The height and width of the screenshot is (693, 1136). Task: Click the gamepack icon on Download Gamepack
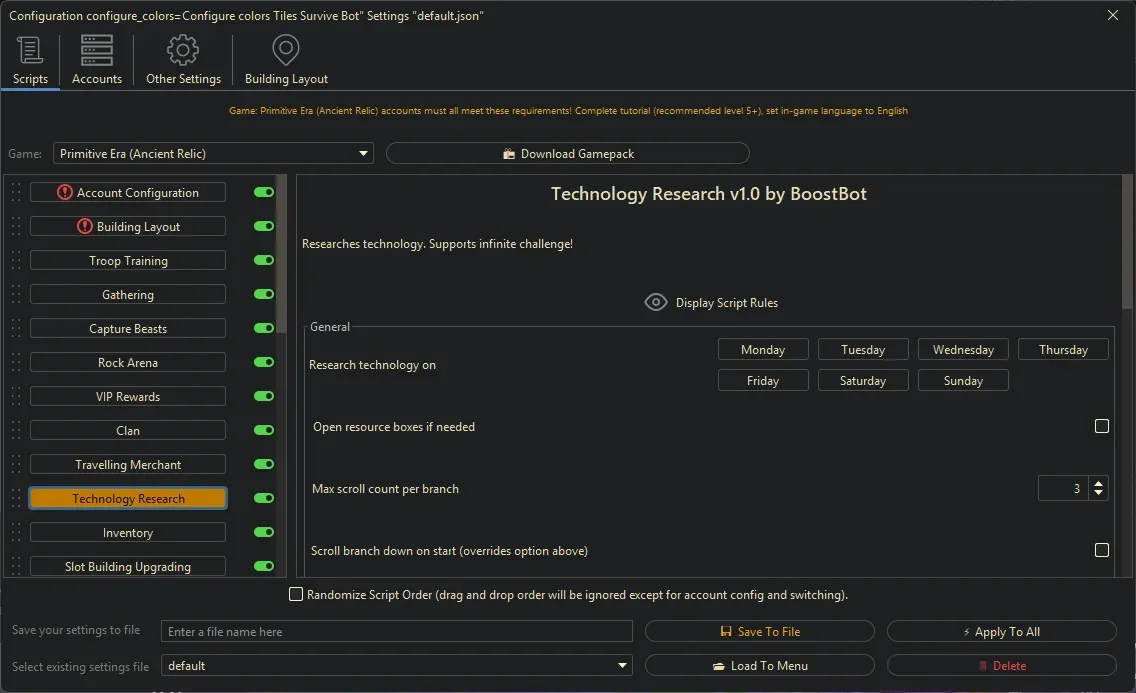pyautogui.click(x=512, y=153)
